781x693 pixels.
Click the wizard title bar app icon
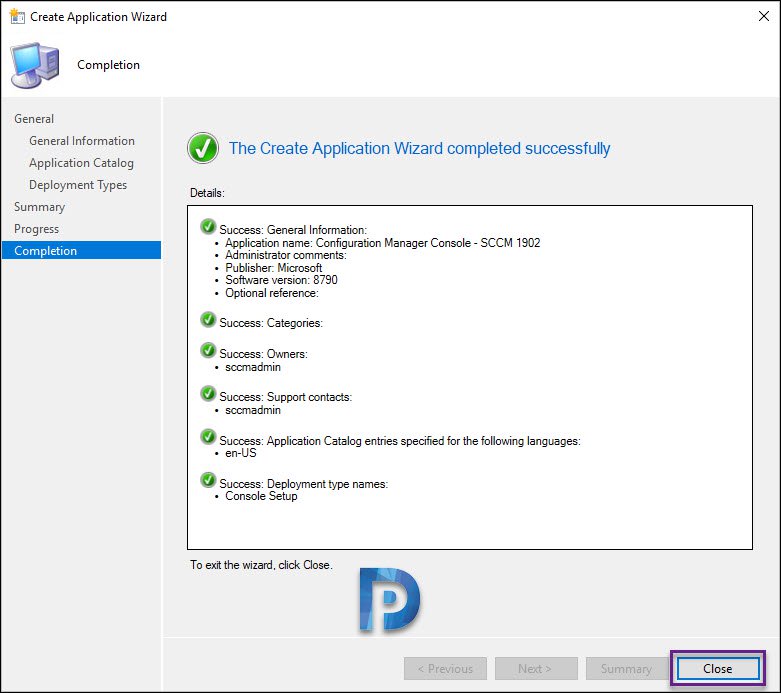tap(17, 16)
